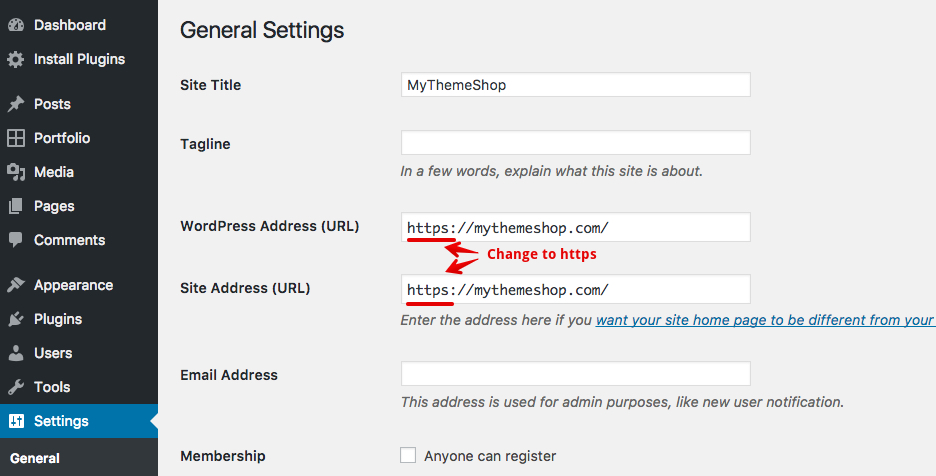Click the WordPress Address URL field
This screenshot has width=936, height=476.
point(575,227)
